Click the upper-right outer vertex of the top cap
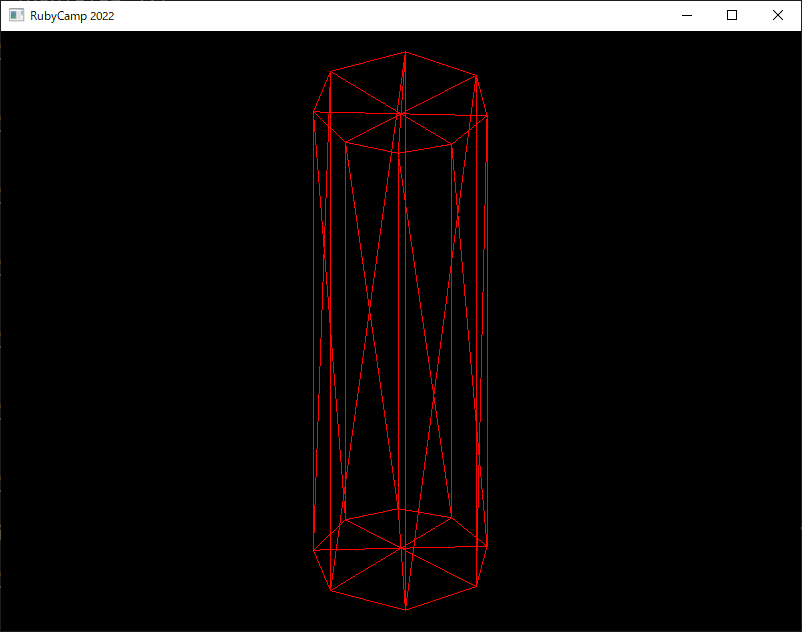This screenshot has height=632, width=802. click(476, 76)
